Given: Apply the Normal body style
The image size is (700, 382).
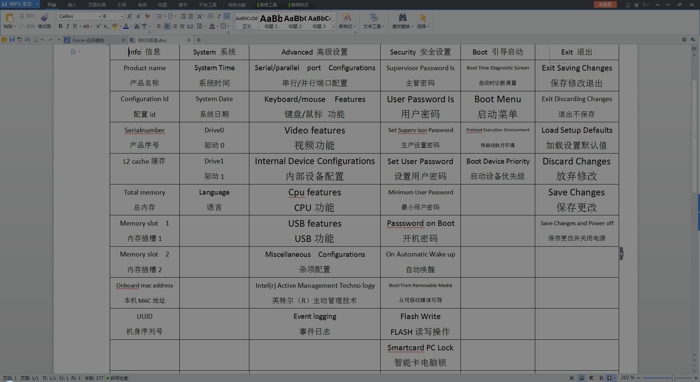Looking at the screenshot, I should pyautogui.click(x=247, y=21).
